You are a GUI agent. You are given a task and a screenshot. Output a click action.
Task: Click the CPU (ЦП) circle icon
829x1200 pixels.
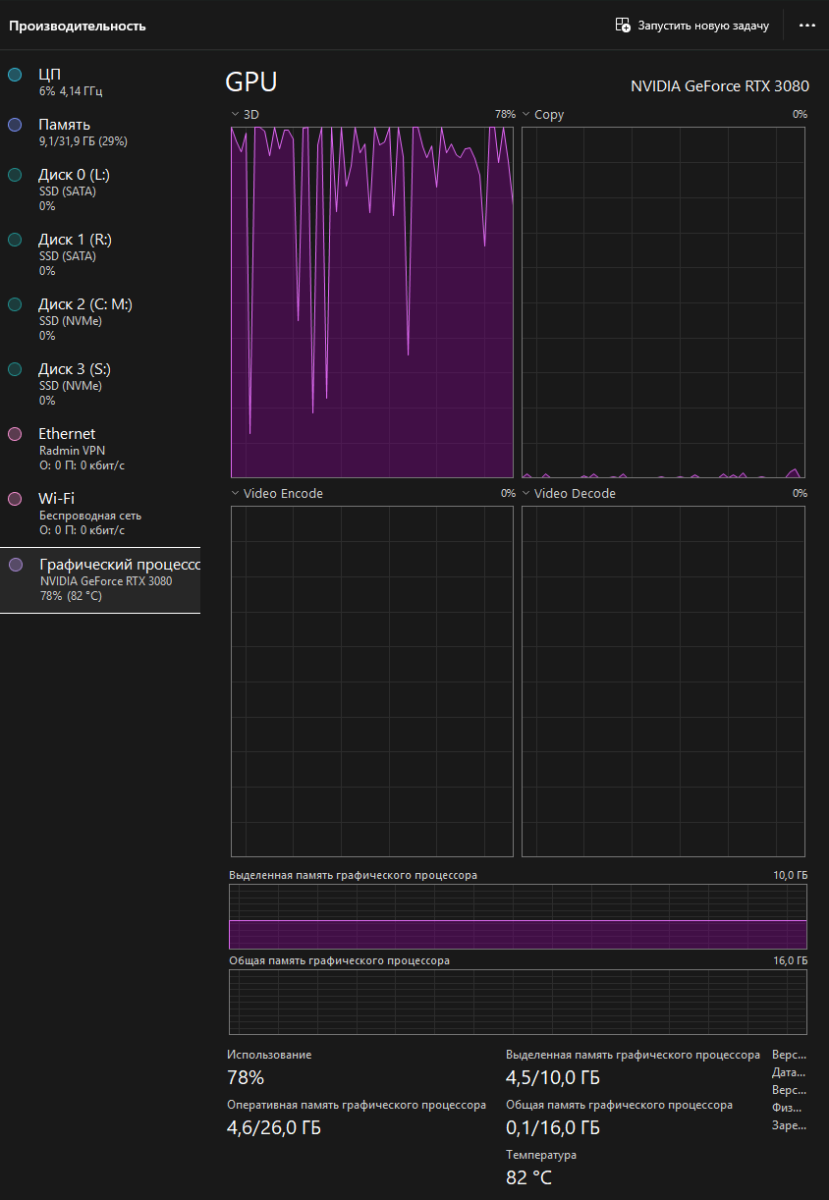pyautogui.click(x=15, y=75)
